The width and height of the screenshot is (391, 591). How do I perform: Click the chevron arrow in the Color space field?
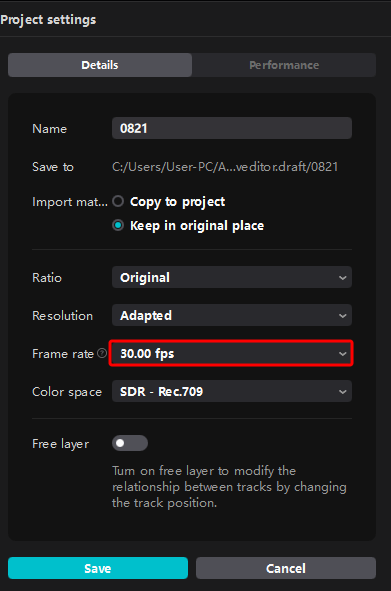[x=342, y=392]
